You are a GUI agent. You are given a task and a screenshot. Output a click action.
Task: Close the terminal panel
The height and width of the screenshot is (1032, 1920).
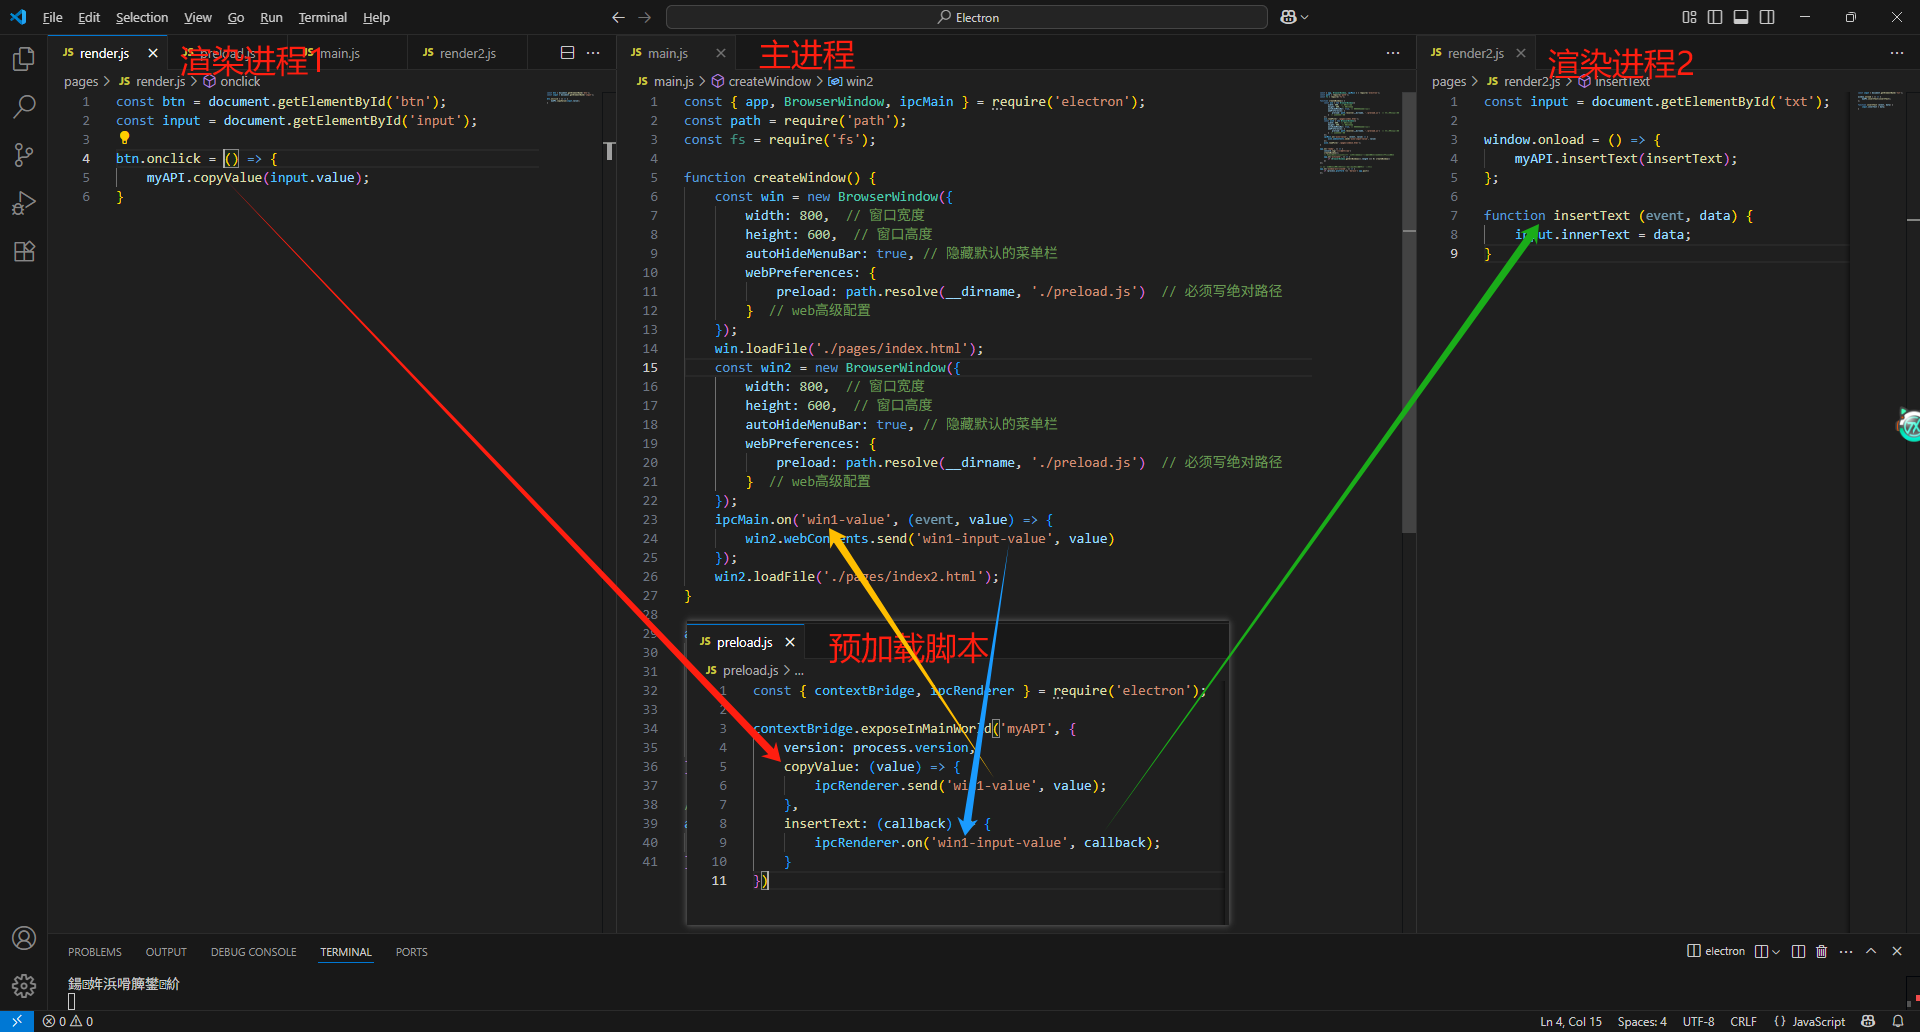[x=1897, y=951]
